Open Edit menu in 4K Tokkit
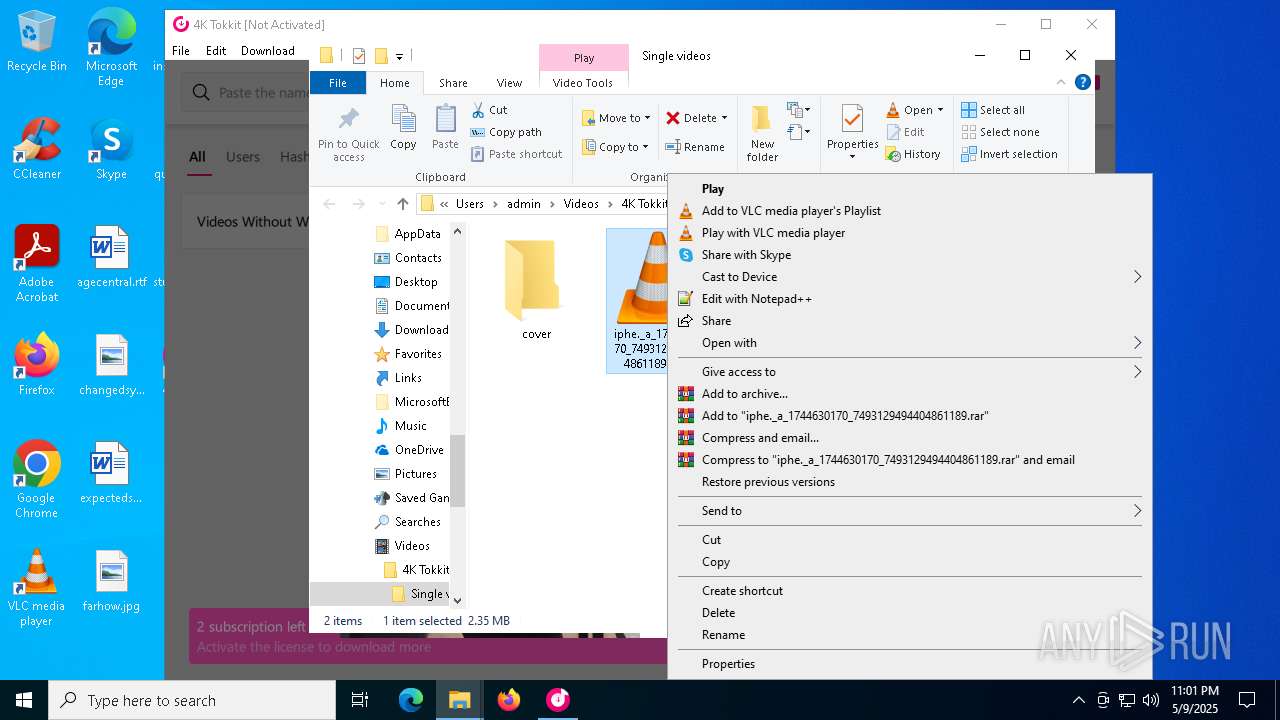The height and width of the screenshot is (720, 1280). [216, 51]
